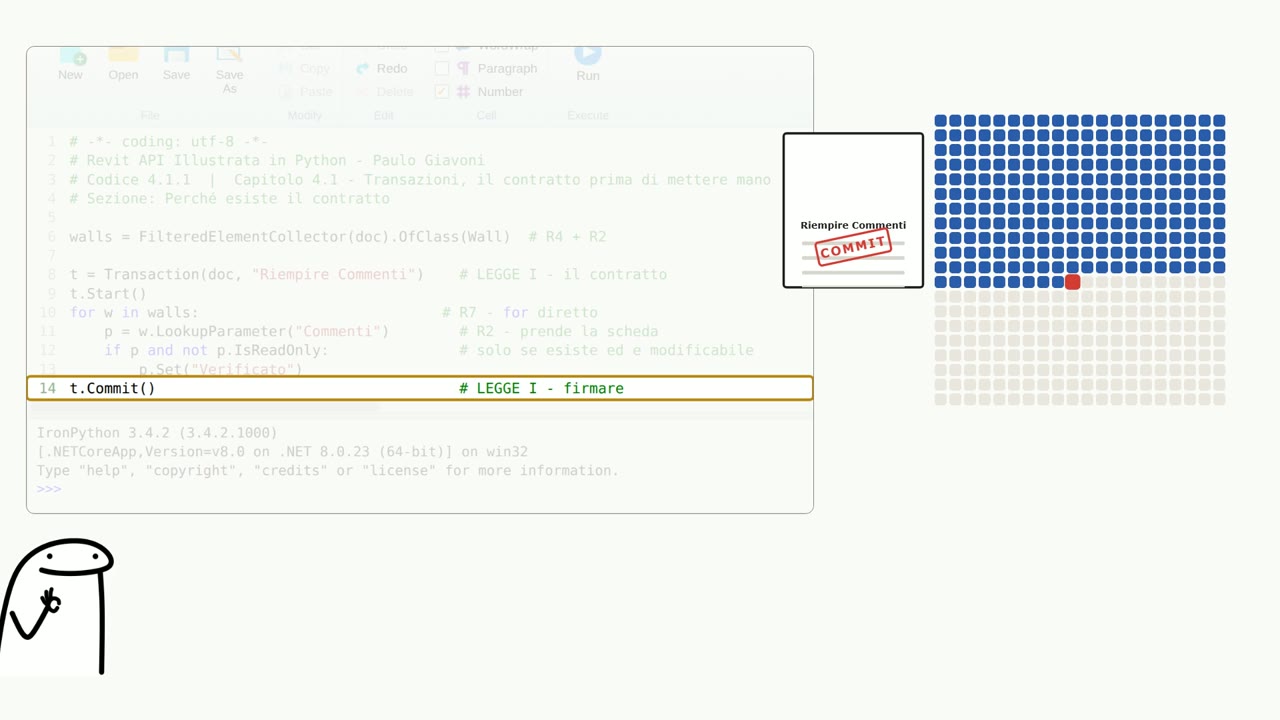Click the Number hash icon
The width and height of the screenshot is (1280, 720).
(x=464, y=91)
